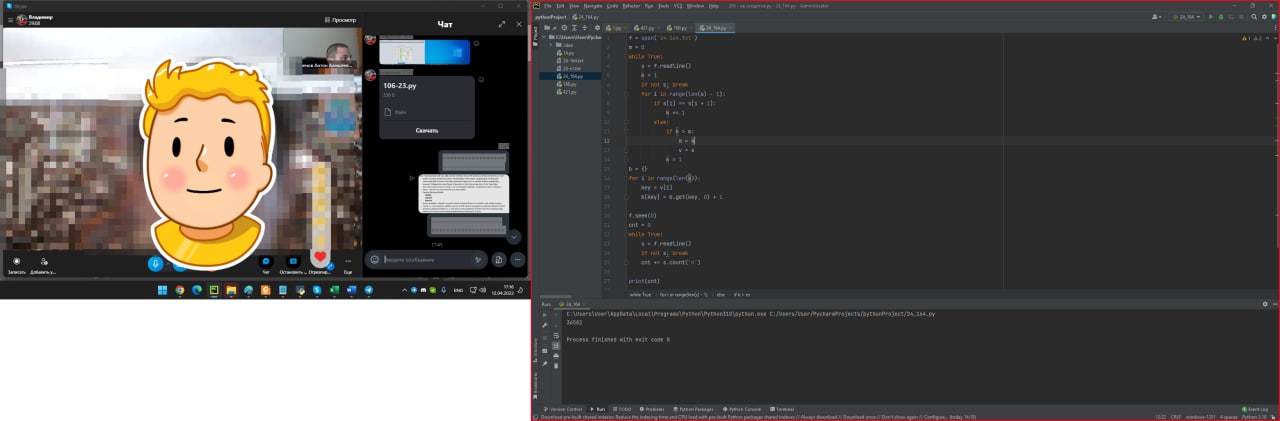Viewport: 1280px width, 421px height.
Task: Switch to the 160.py editor tab
Action: click(678, 28)
